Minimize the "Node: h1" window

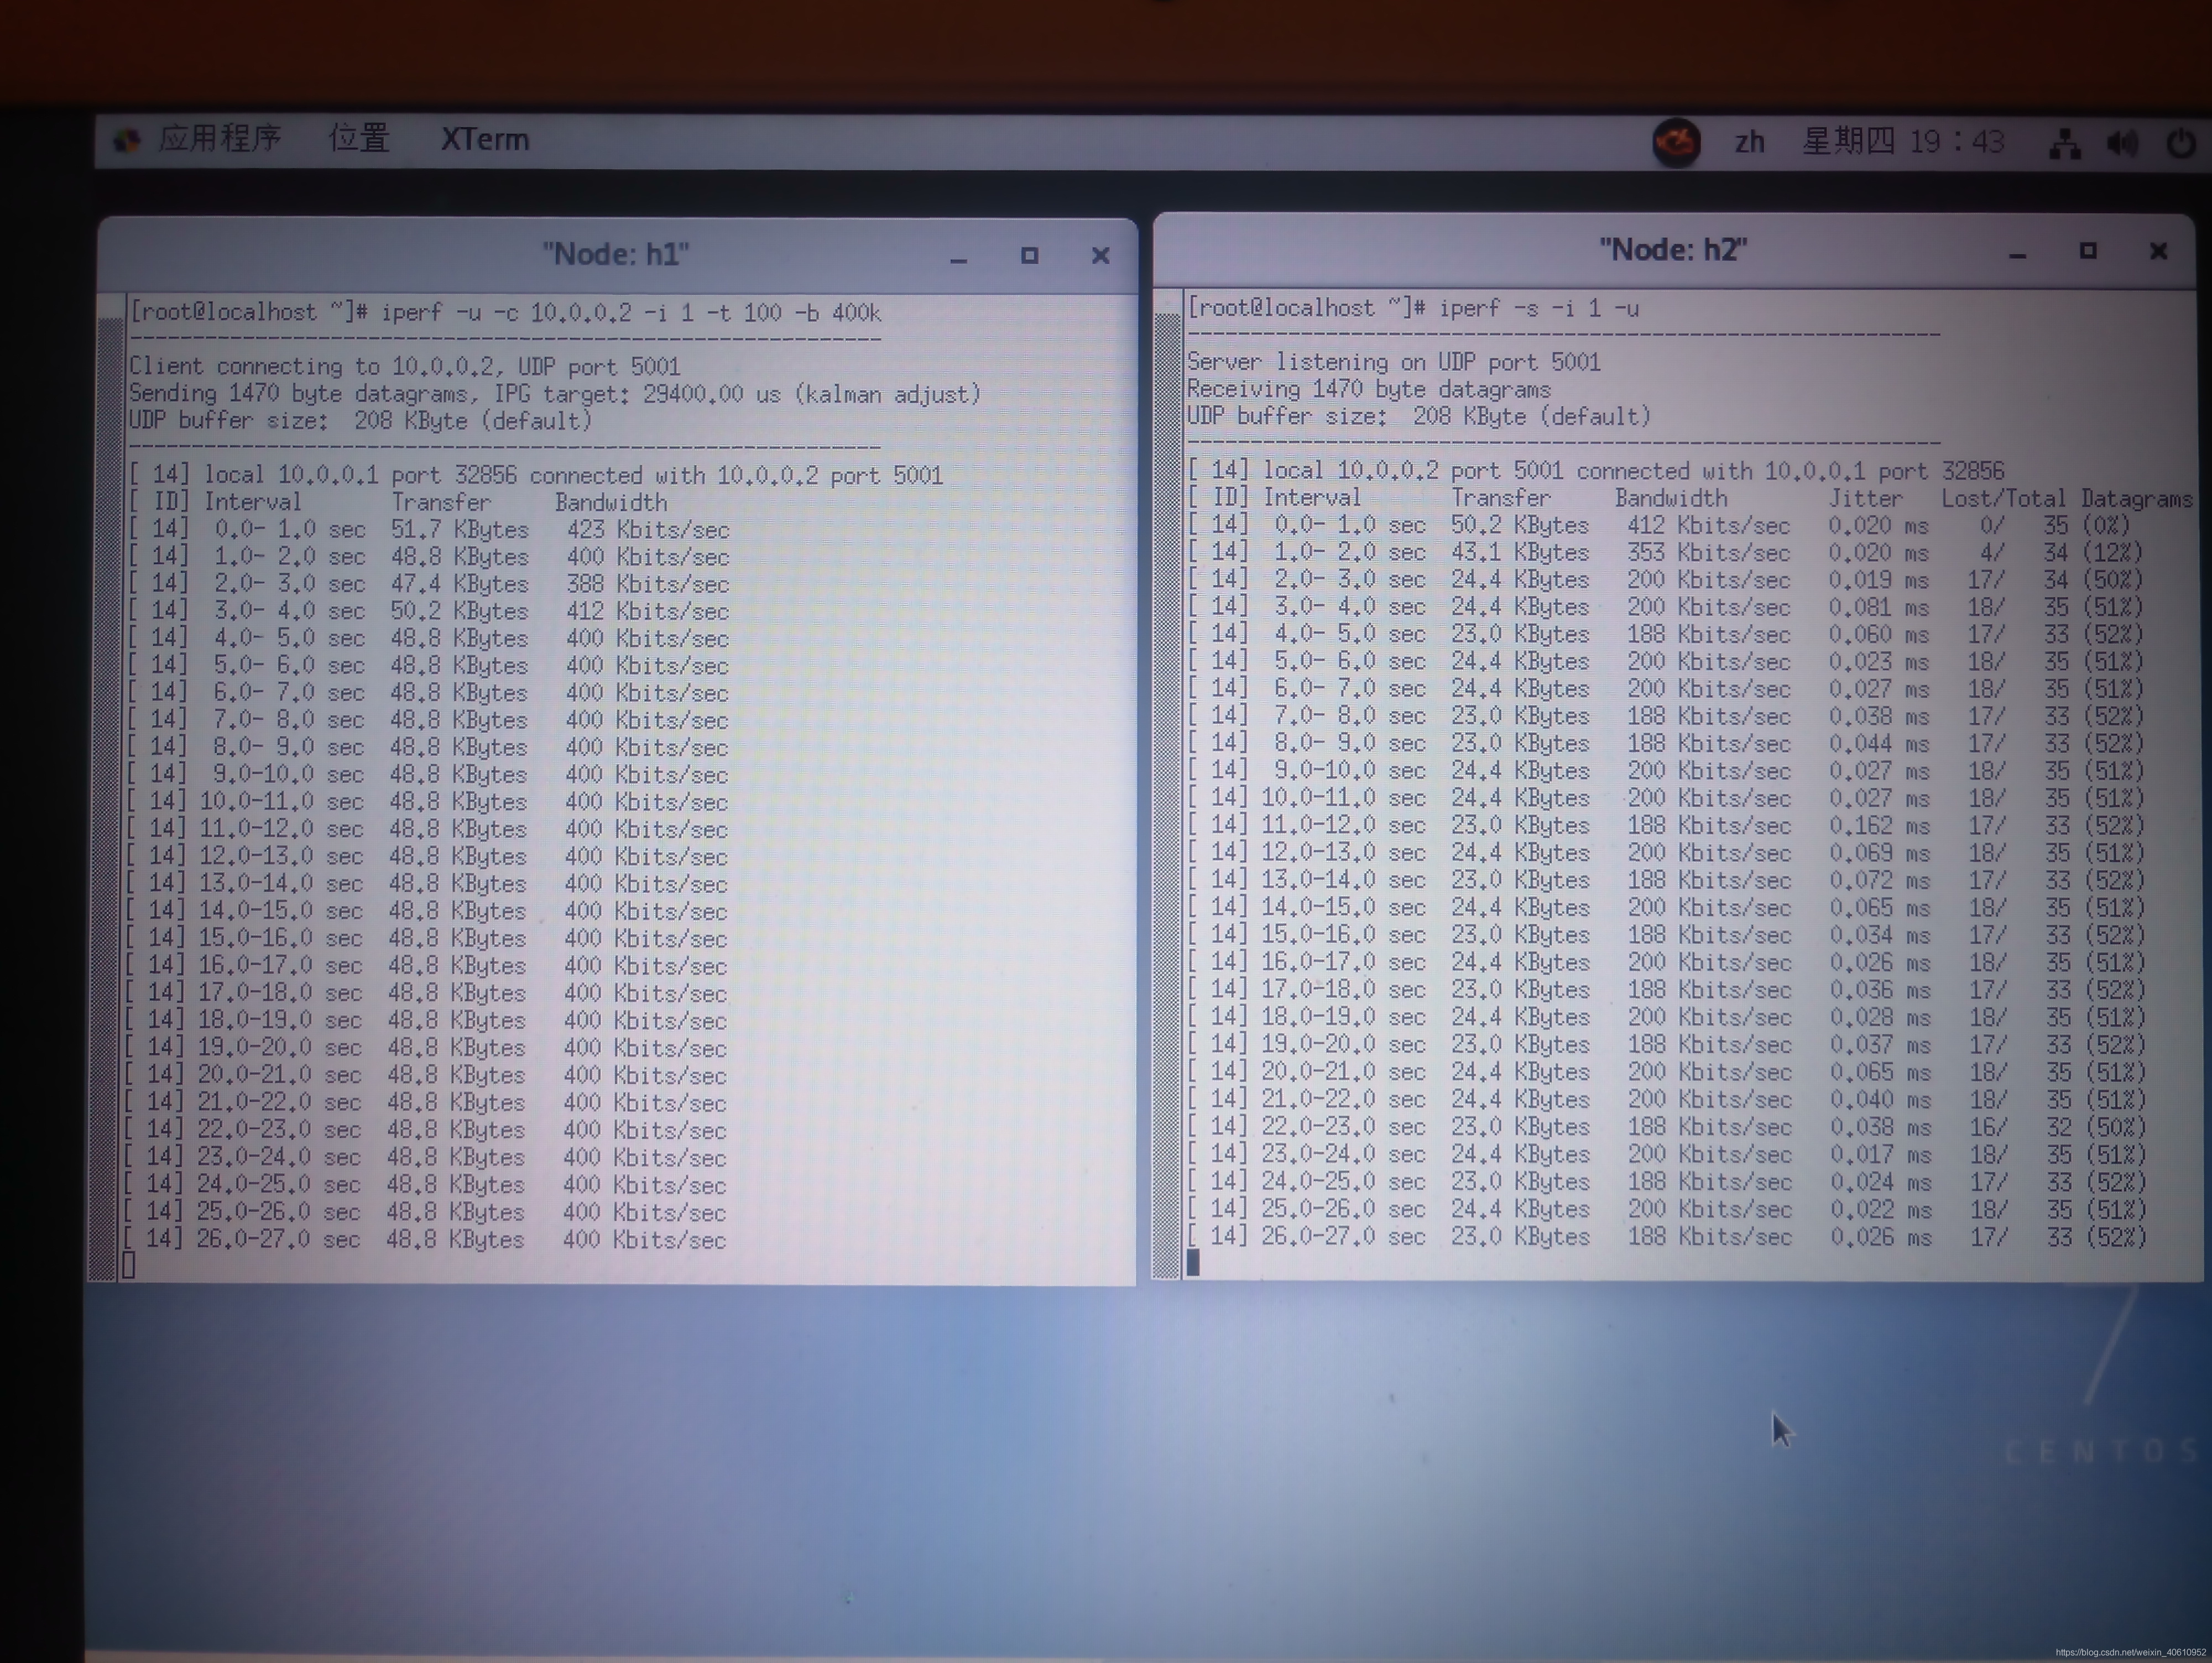[958, 258]
